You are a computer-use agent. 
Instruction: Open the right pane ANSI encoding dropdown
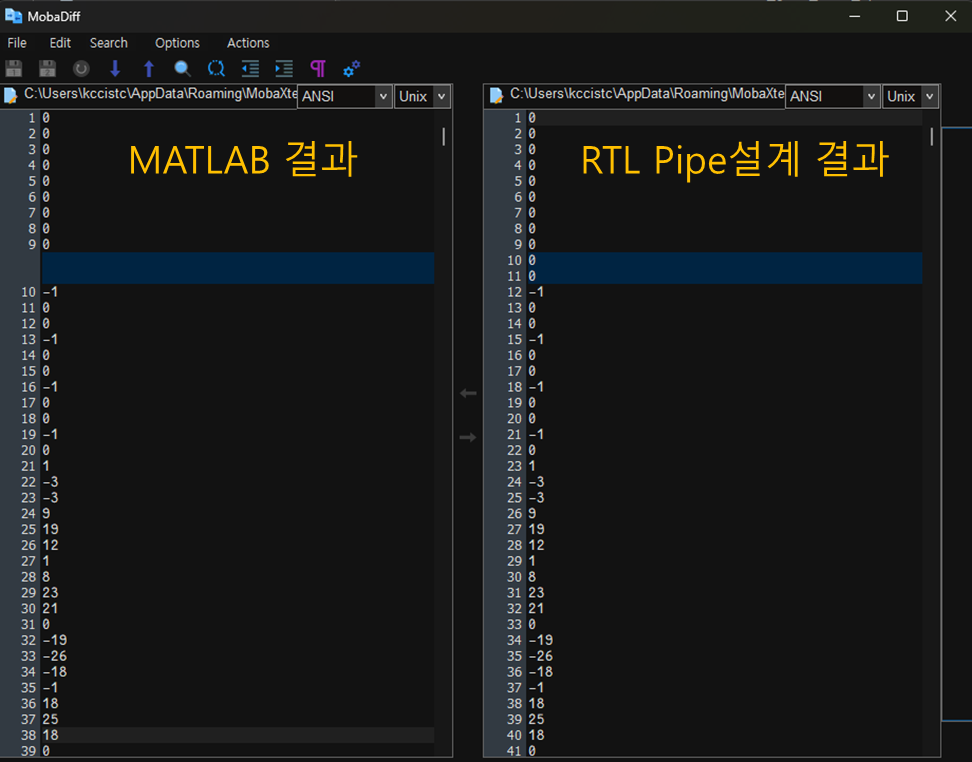click(870, 97)
